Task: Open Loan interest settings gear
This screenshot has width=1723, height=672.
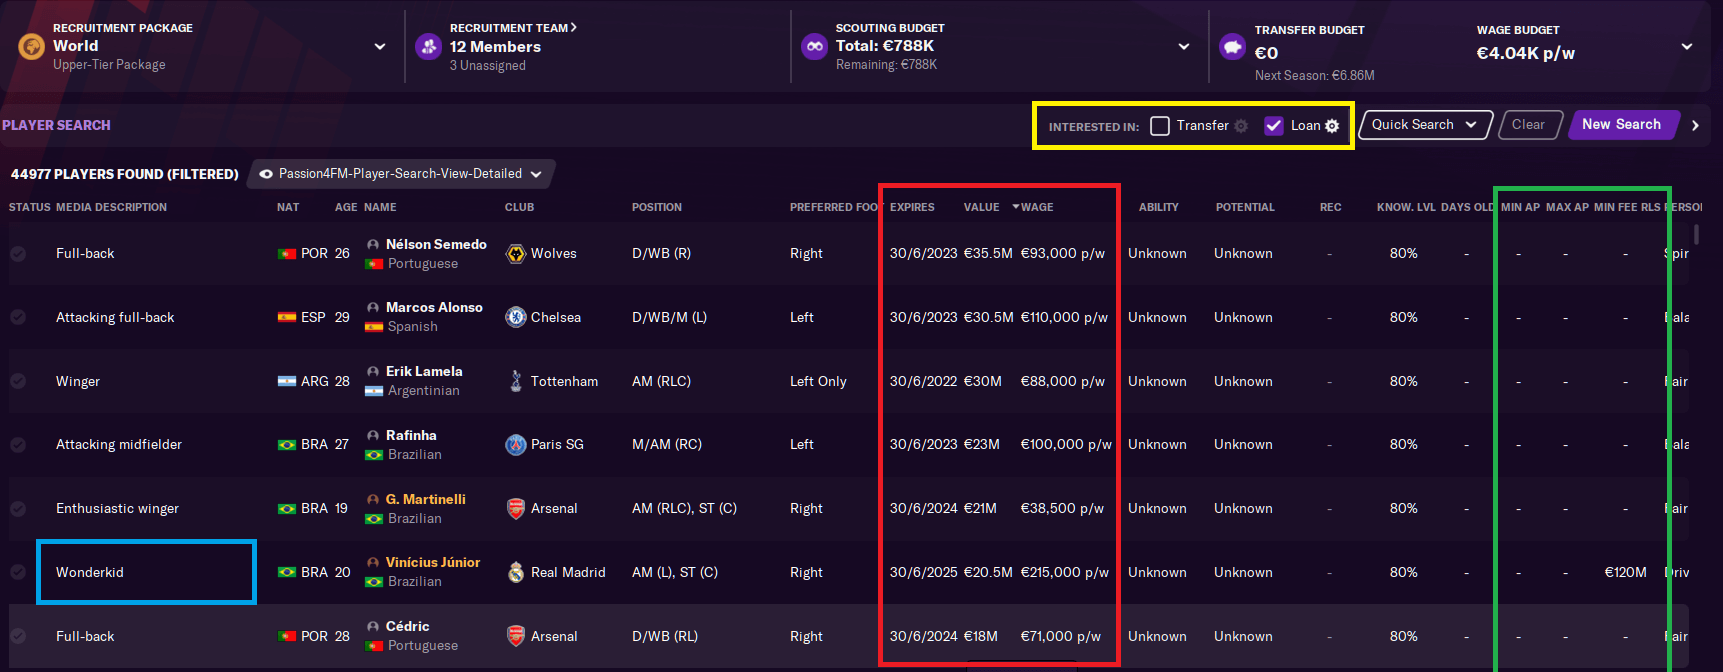Action: coord(1332,126)
